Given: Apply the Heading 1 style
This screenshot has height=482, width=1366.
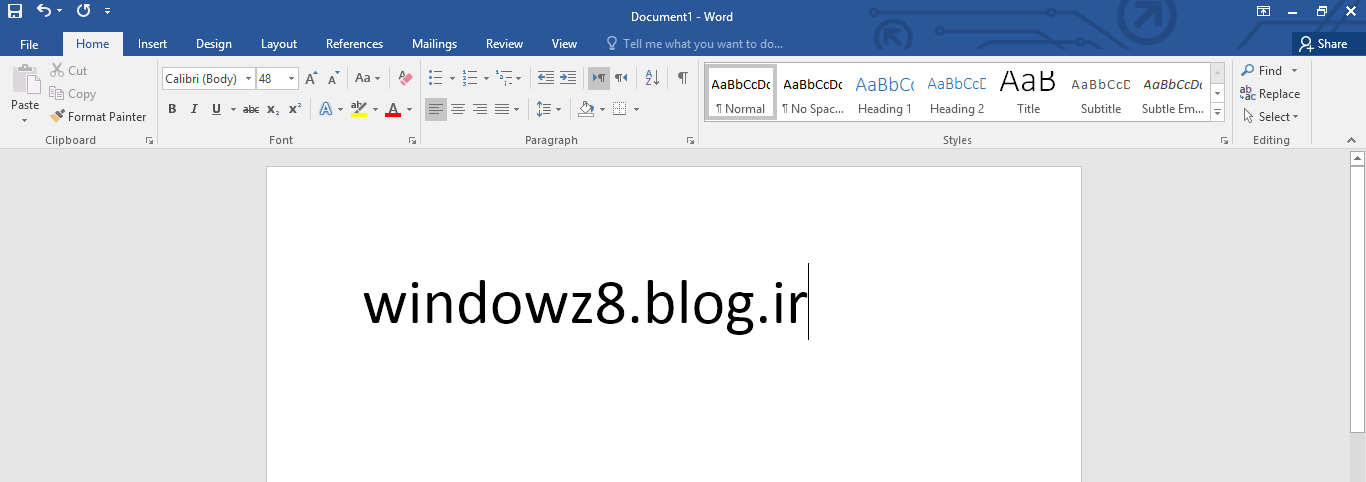Looking at the screenshot, I should [x=885, y=93].
